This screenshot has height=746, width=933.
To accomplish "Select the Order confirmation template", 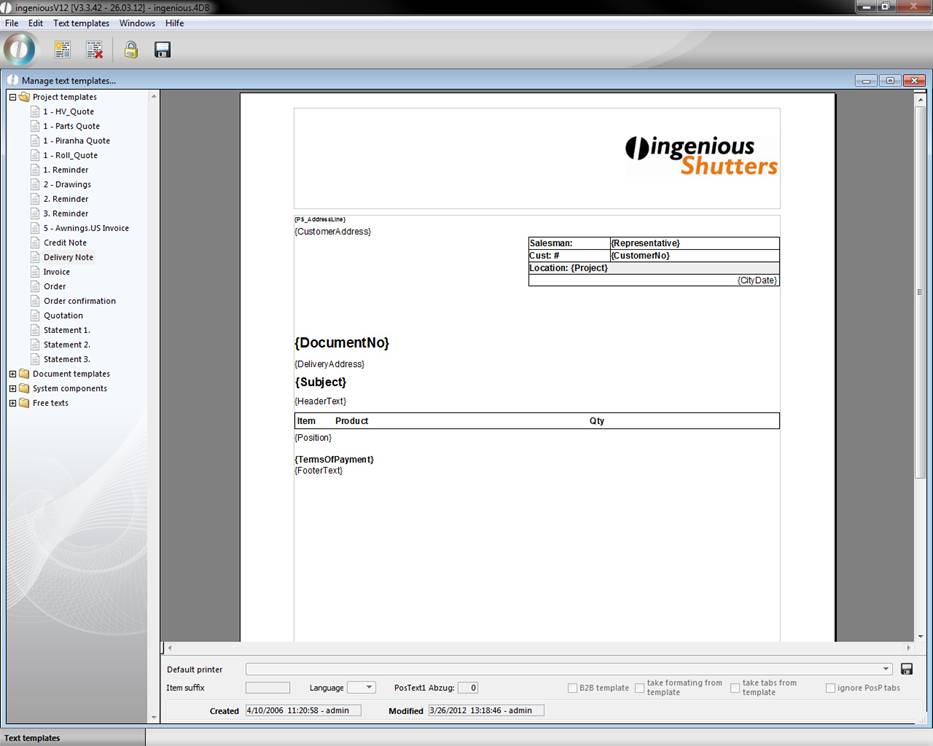I will pyautogui.click(x=79, y=301).
